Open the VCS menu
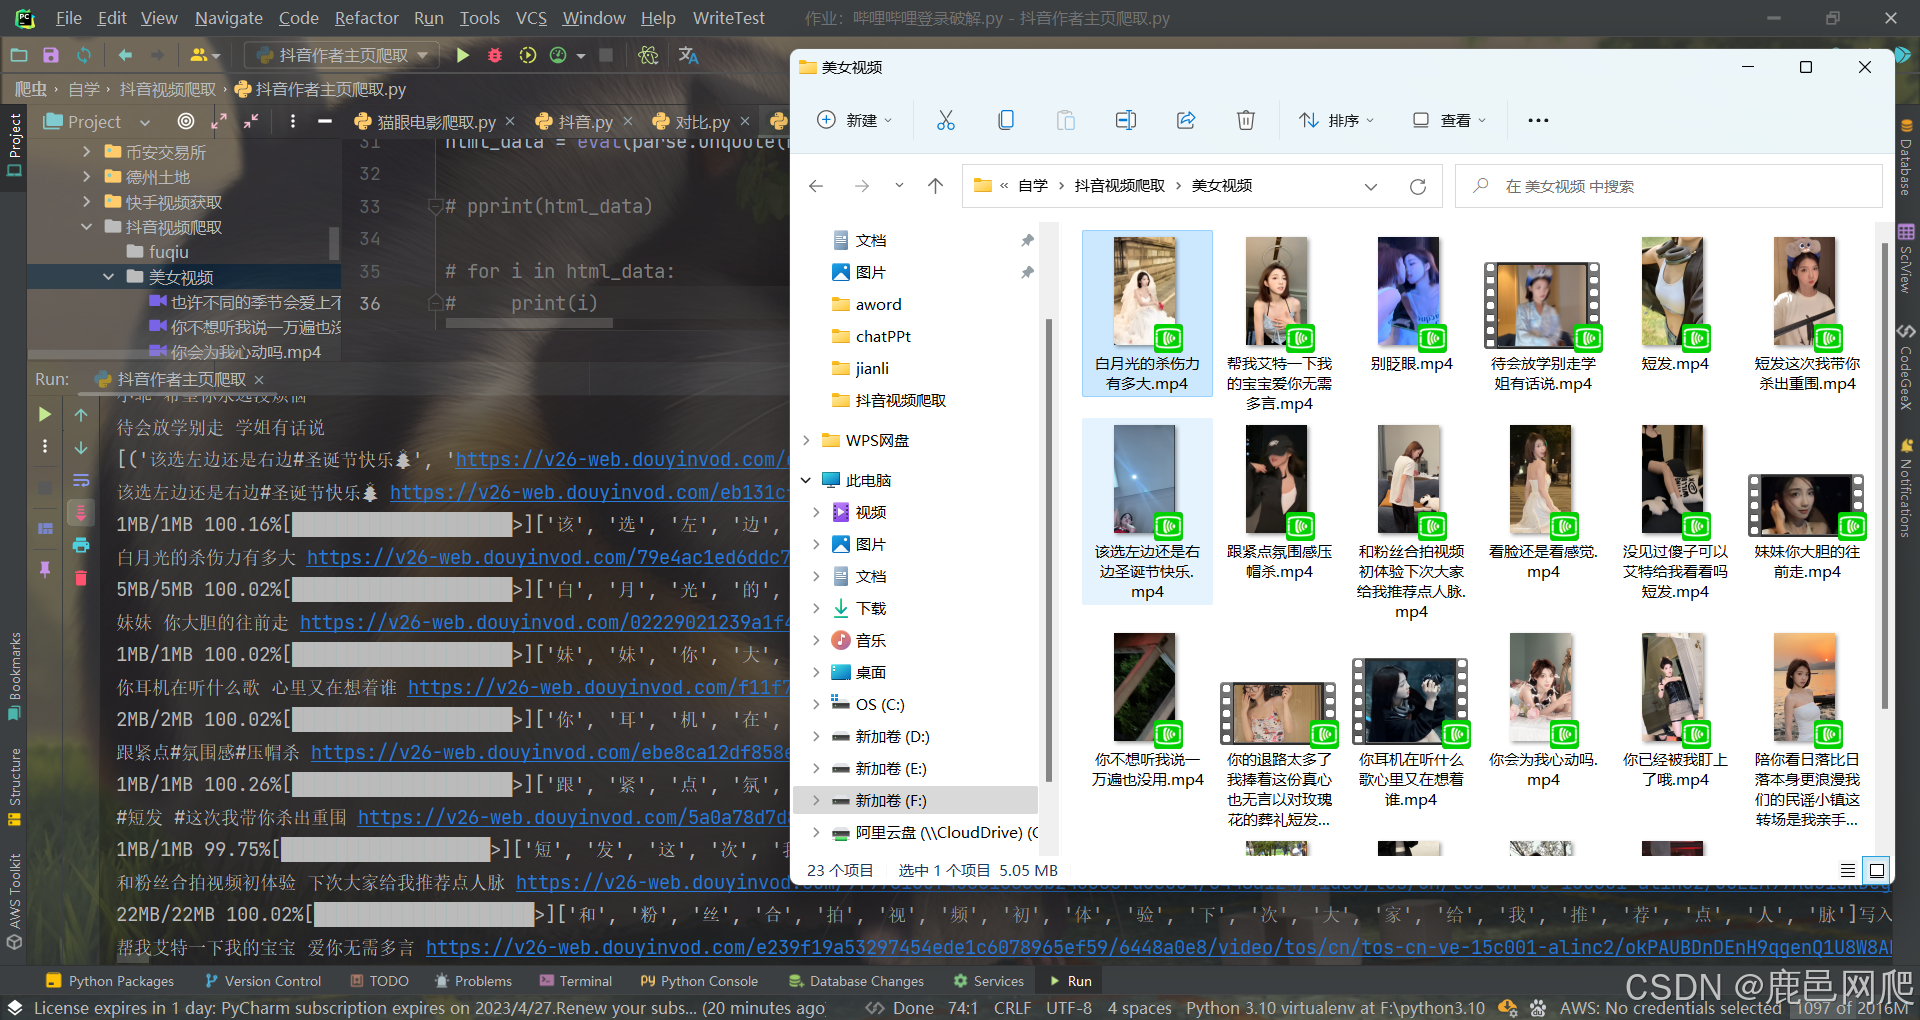This screenshot has width=1920, height=1020. click(531, 18)
